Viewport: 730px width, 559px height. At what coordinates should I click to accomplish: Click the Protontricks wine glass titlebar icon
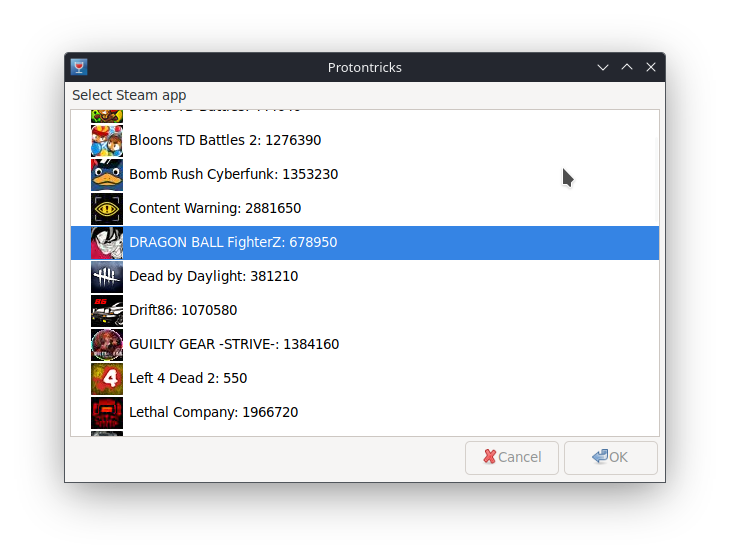tap(79, 67)
